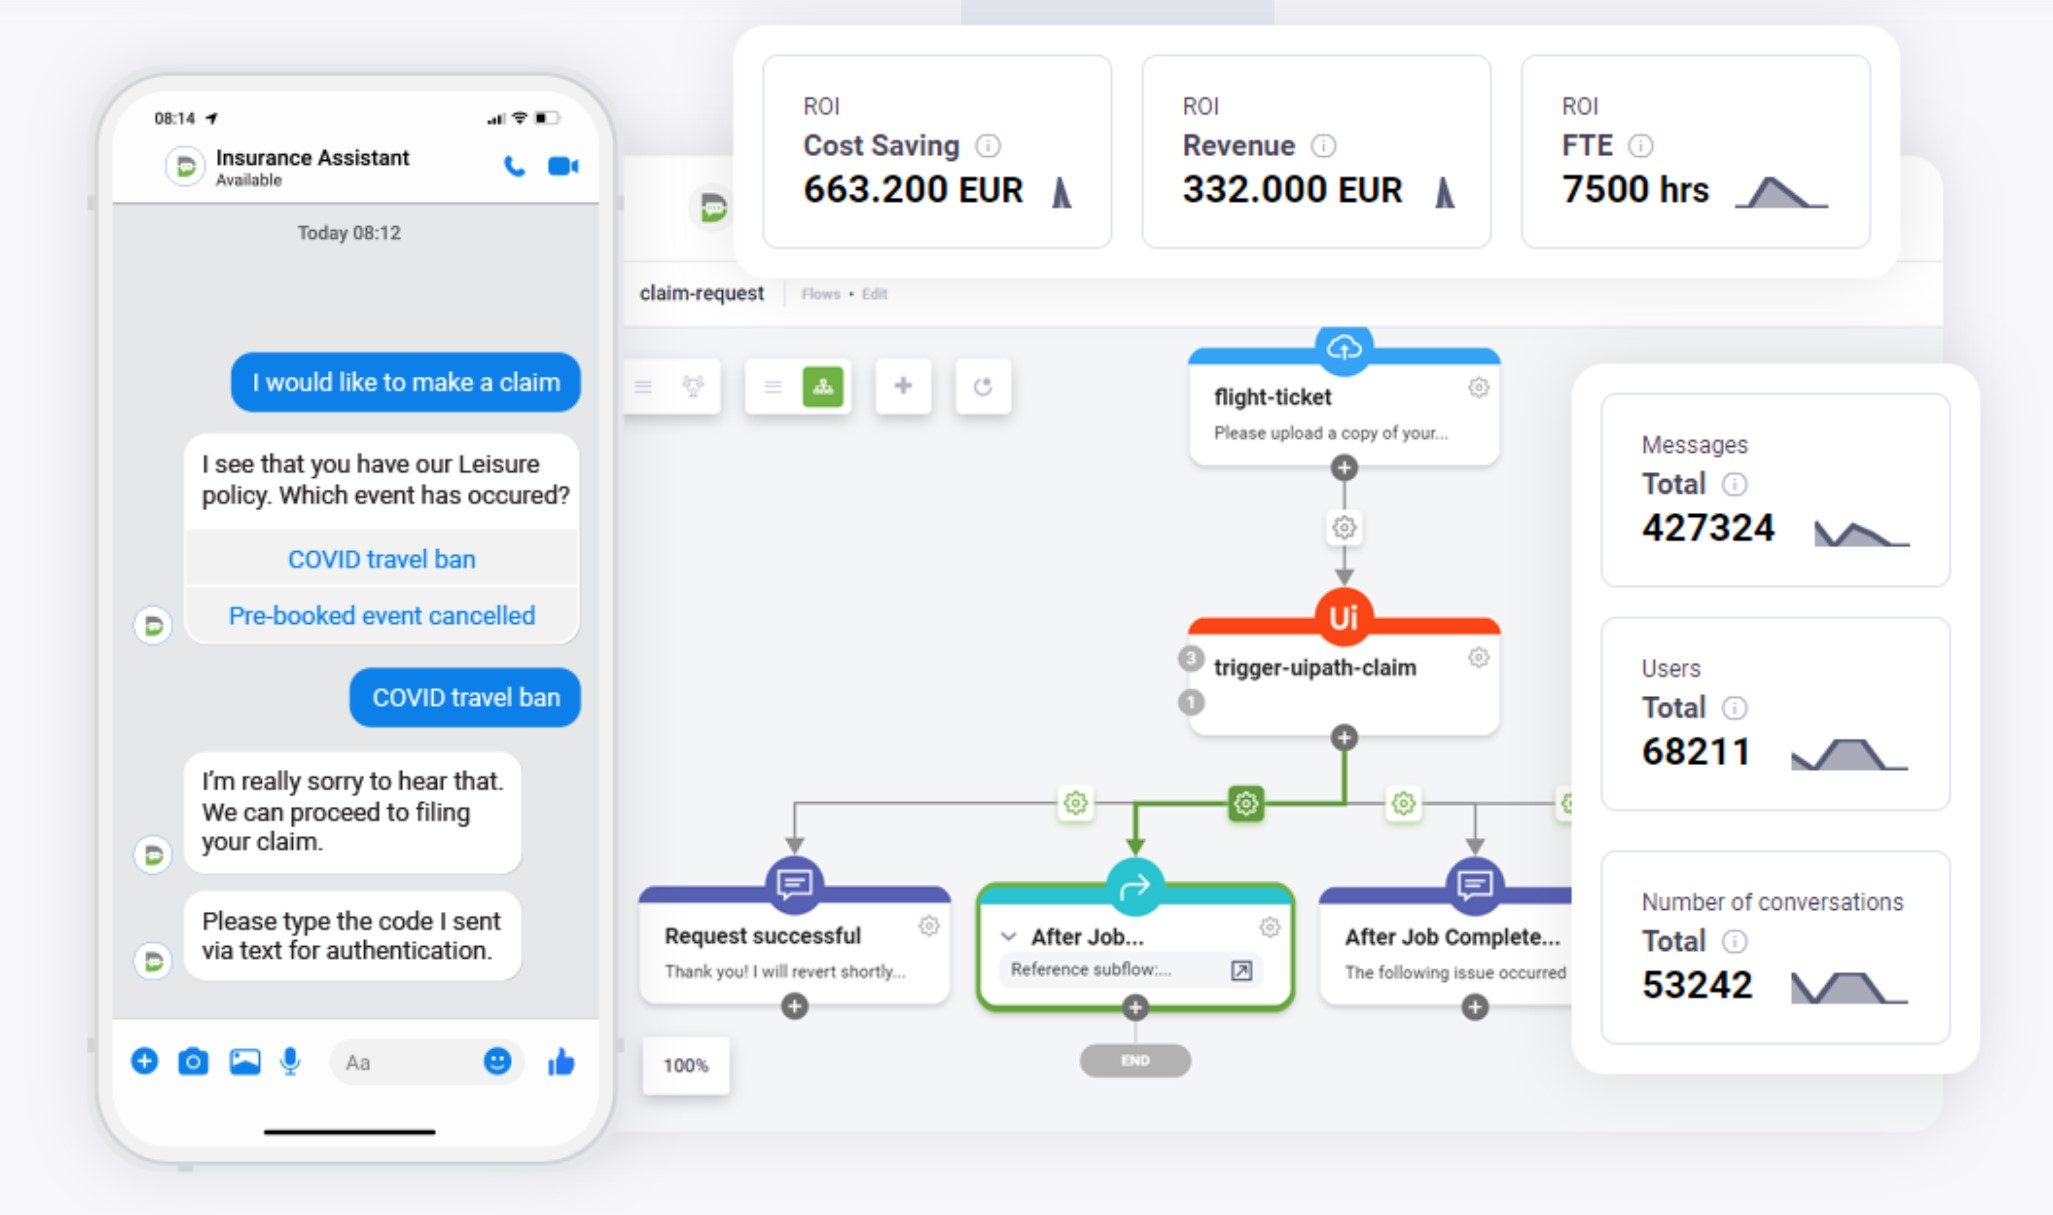
Task: Start a video call in chat header
Action: pyautogui.click(x=563, y=166)
